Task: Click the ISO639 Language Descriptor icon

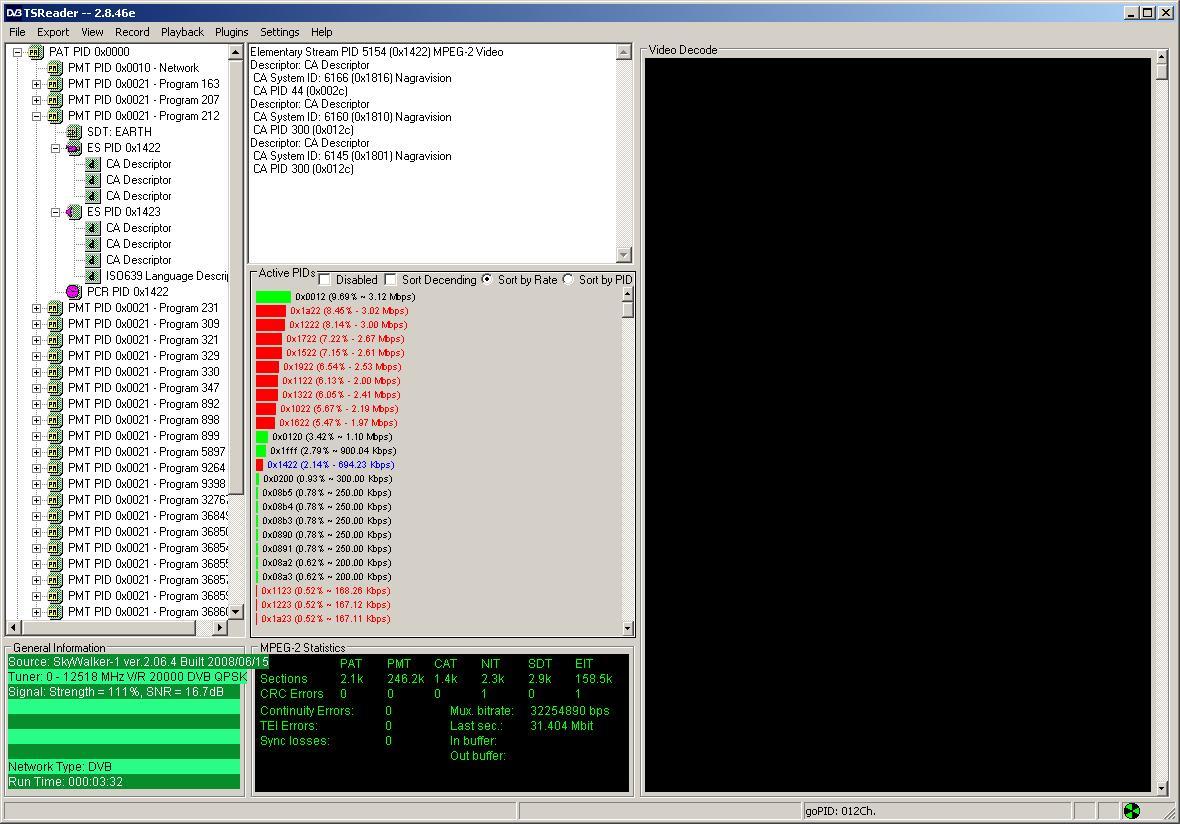Action: pyautogui.click(x=93, y=276)
